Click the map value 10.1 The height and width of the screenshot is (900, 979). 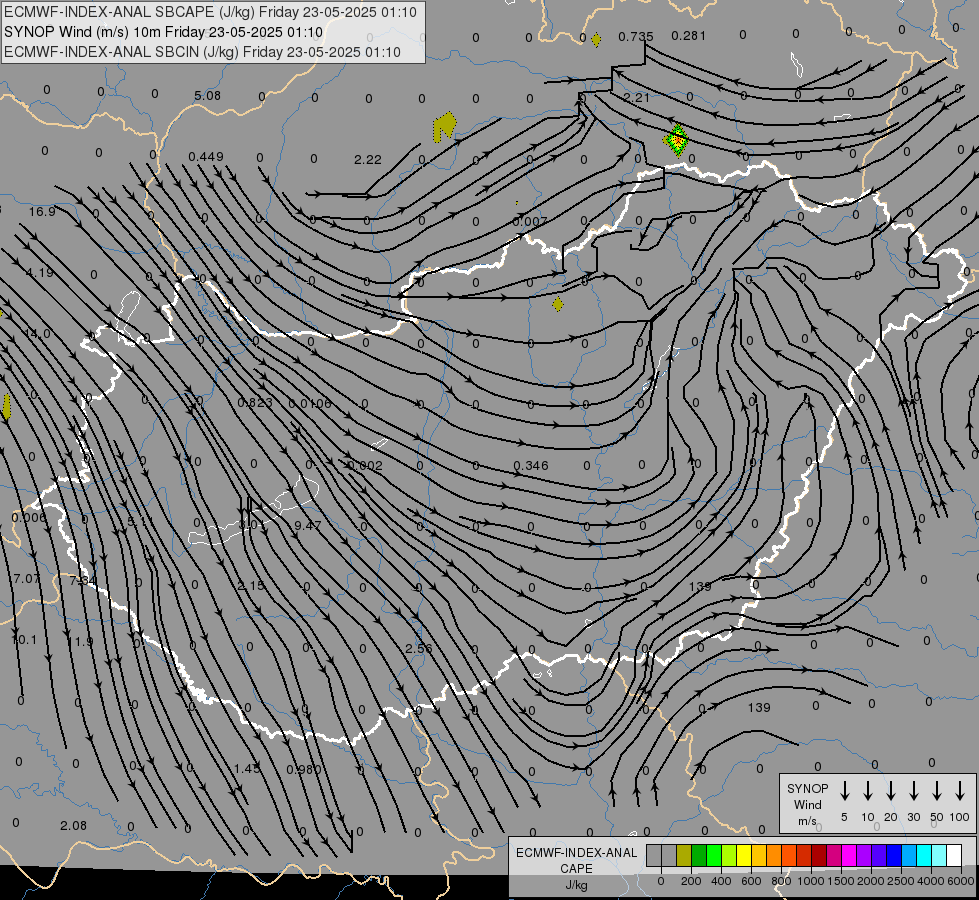24,640
